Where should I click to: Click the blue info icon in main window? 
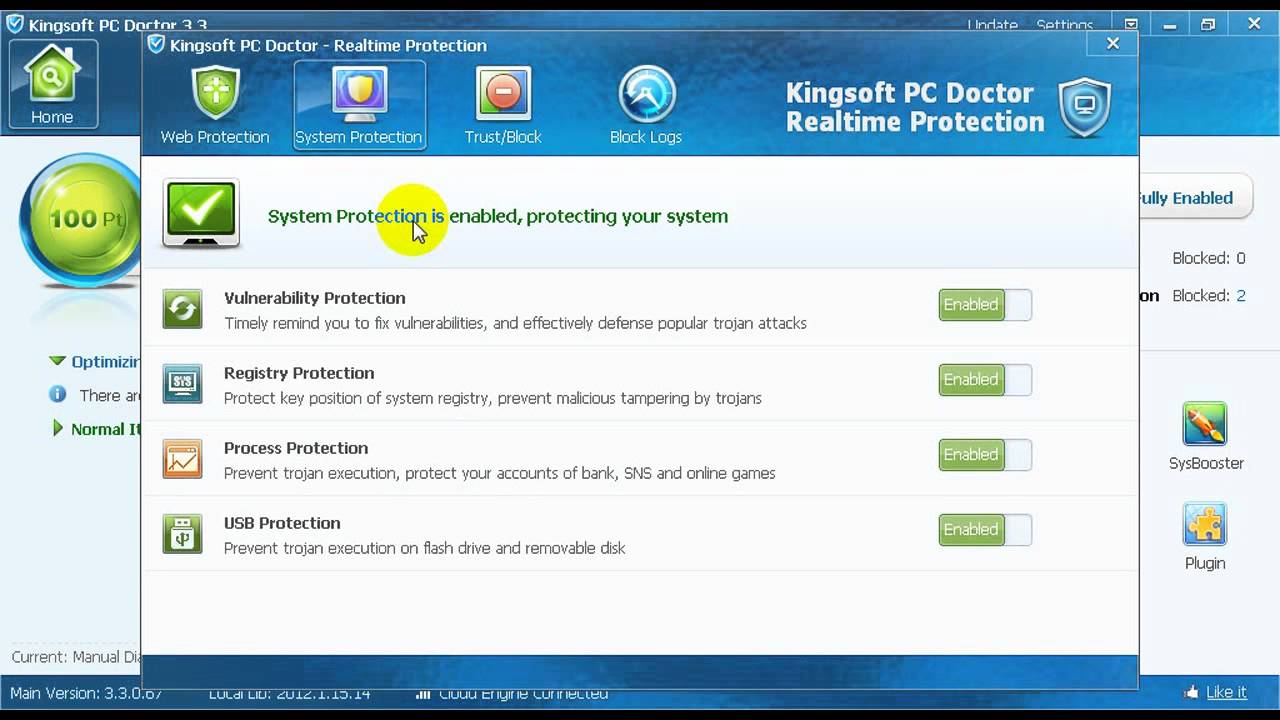58,395
